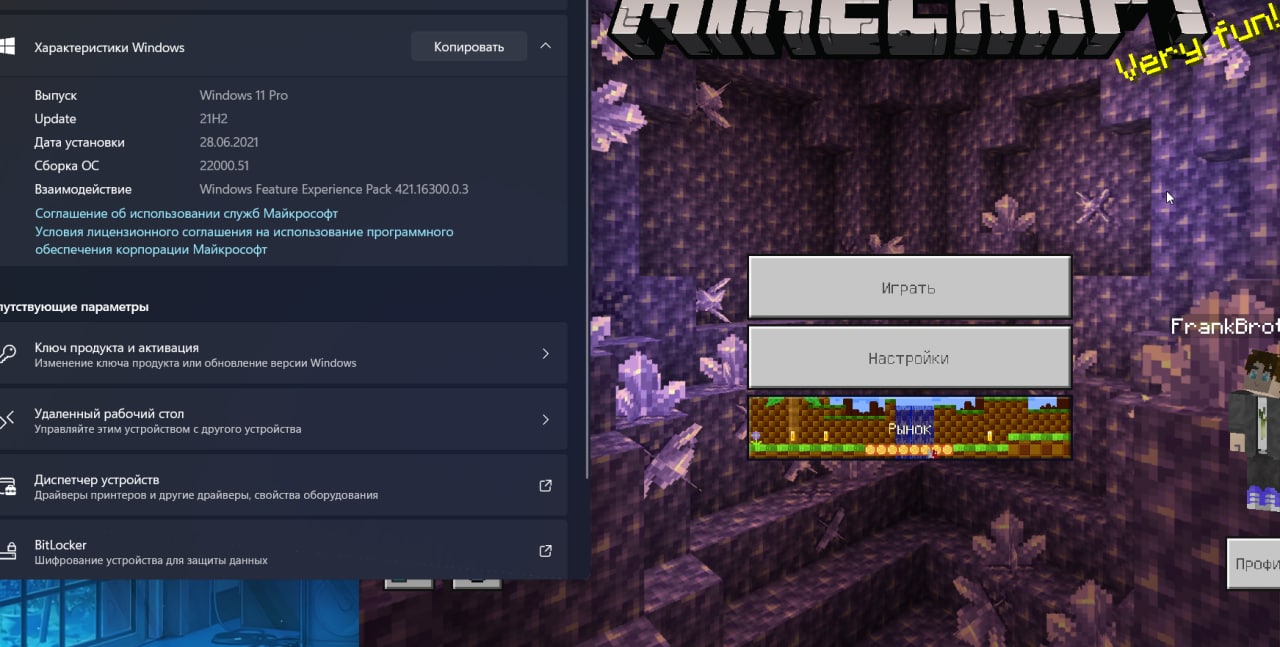The width and height of the screenshot is (1280, 647).
Task: Click the Играть button in Minecraft
Action: 909,288
